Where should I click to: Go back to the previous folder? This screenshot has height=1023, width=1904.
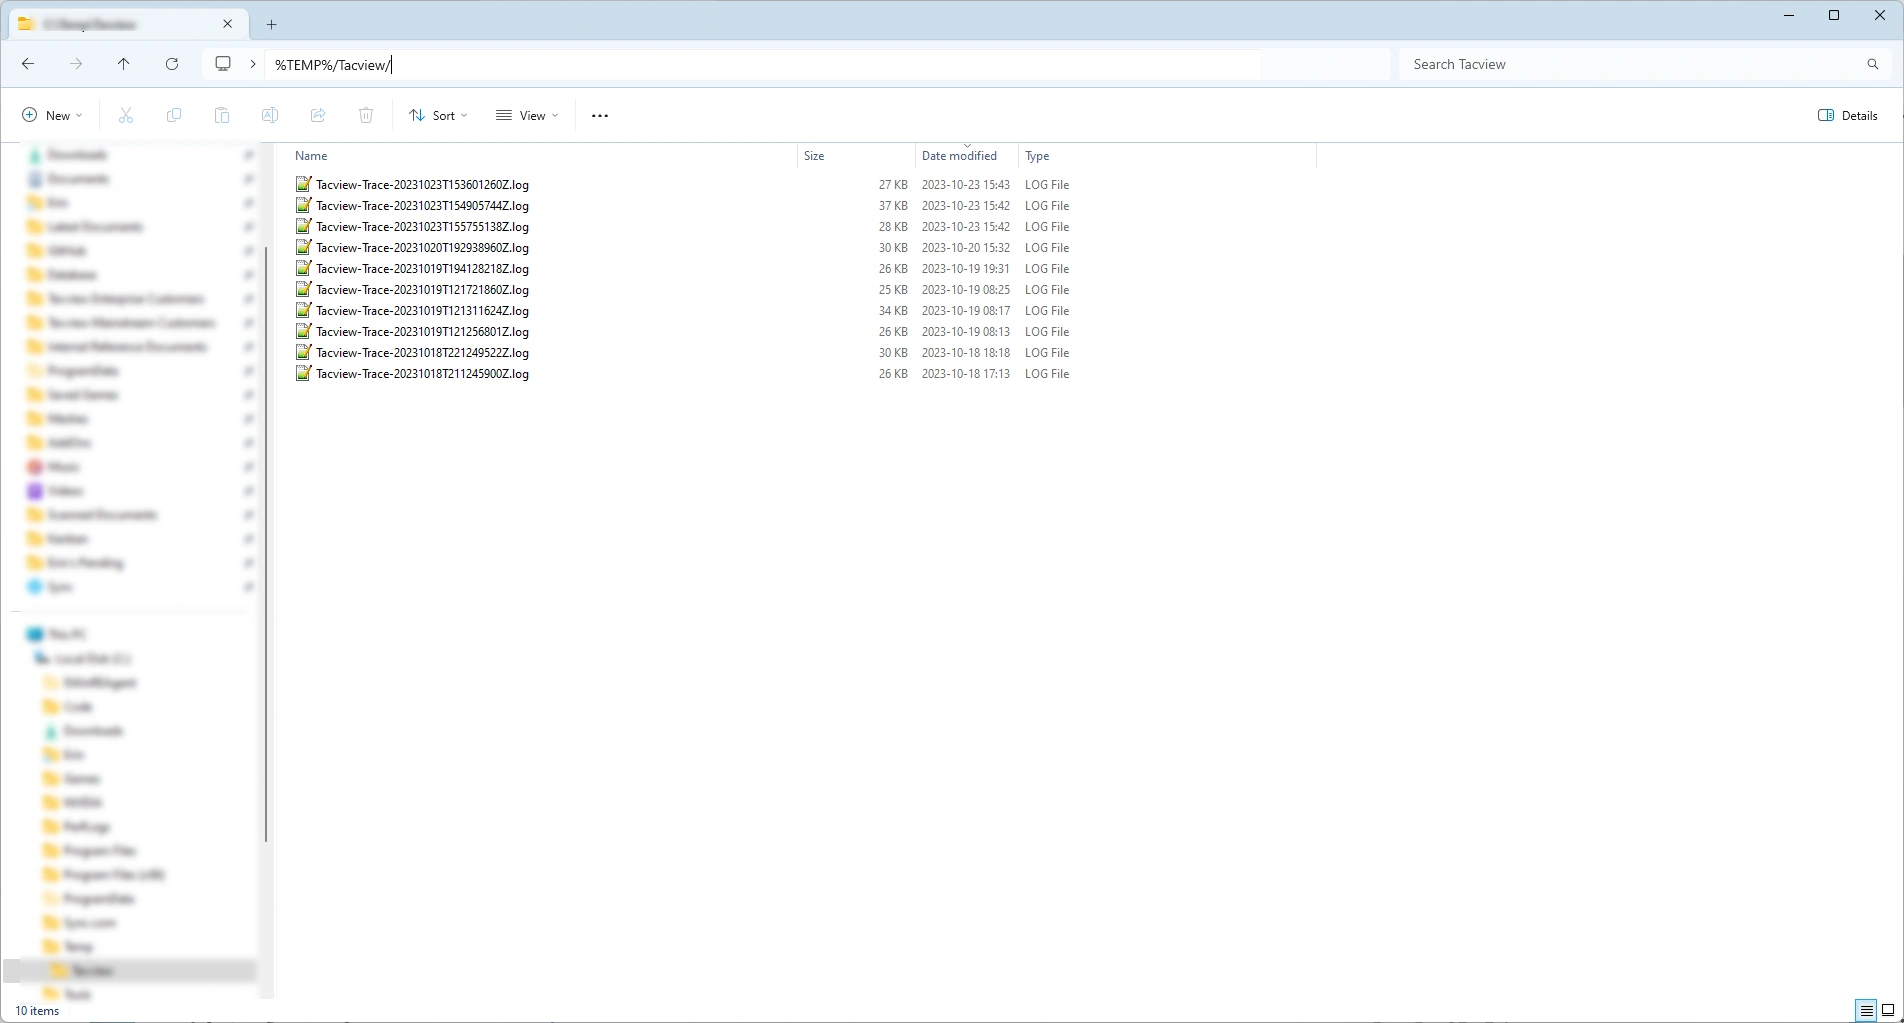point(28,64)
